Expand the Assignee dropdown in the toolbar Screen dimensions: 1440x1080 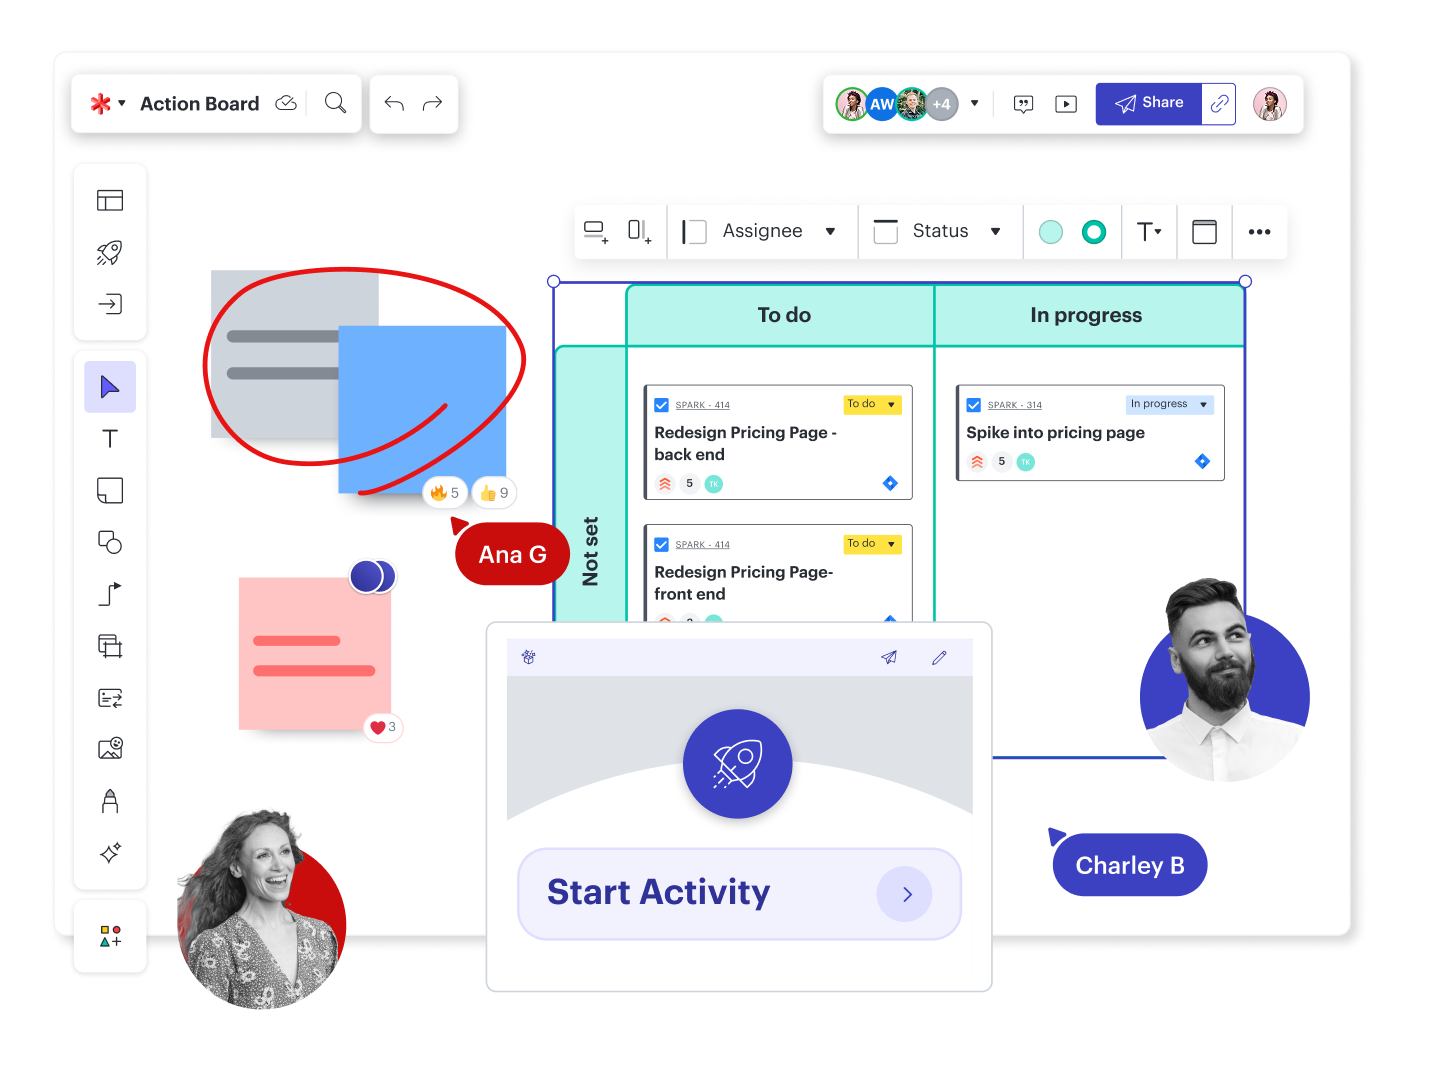830,231
